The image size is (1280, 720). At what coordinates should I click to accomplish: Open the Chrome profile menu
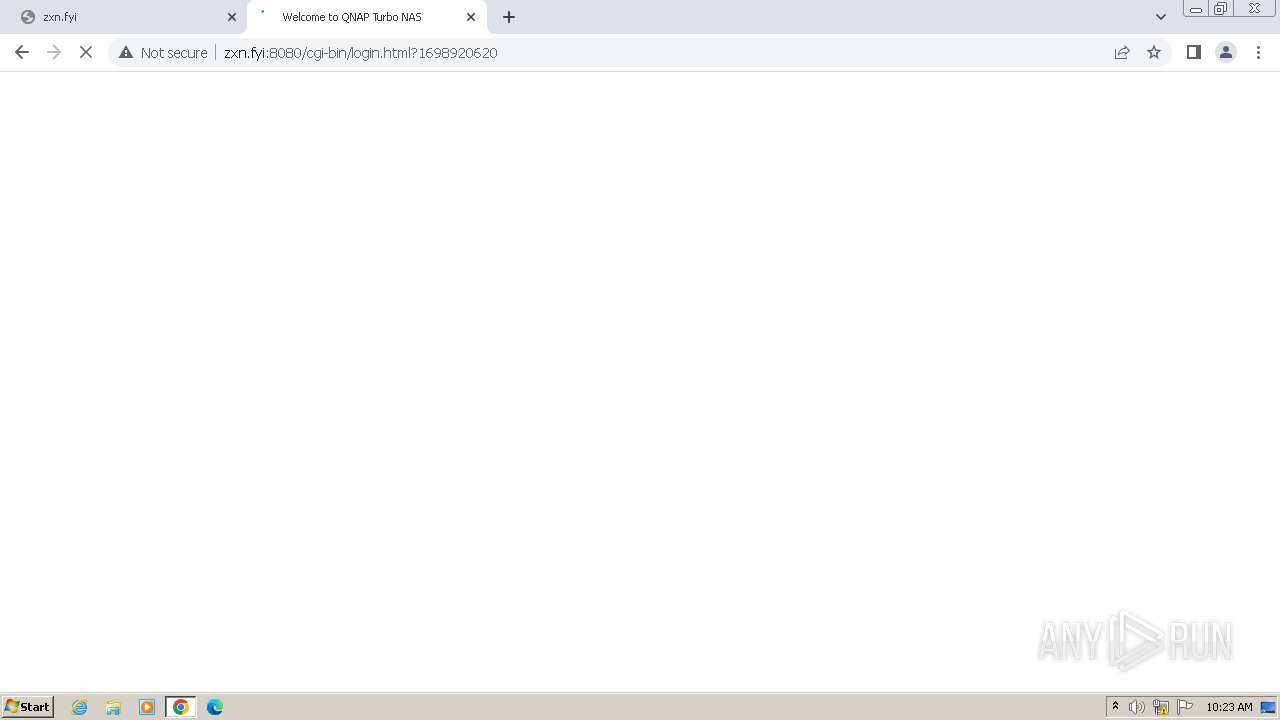[x=1226, y=52]
